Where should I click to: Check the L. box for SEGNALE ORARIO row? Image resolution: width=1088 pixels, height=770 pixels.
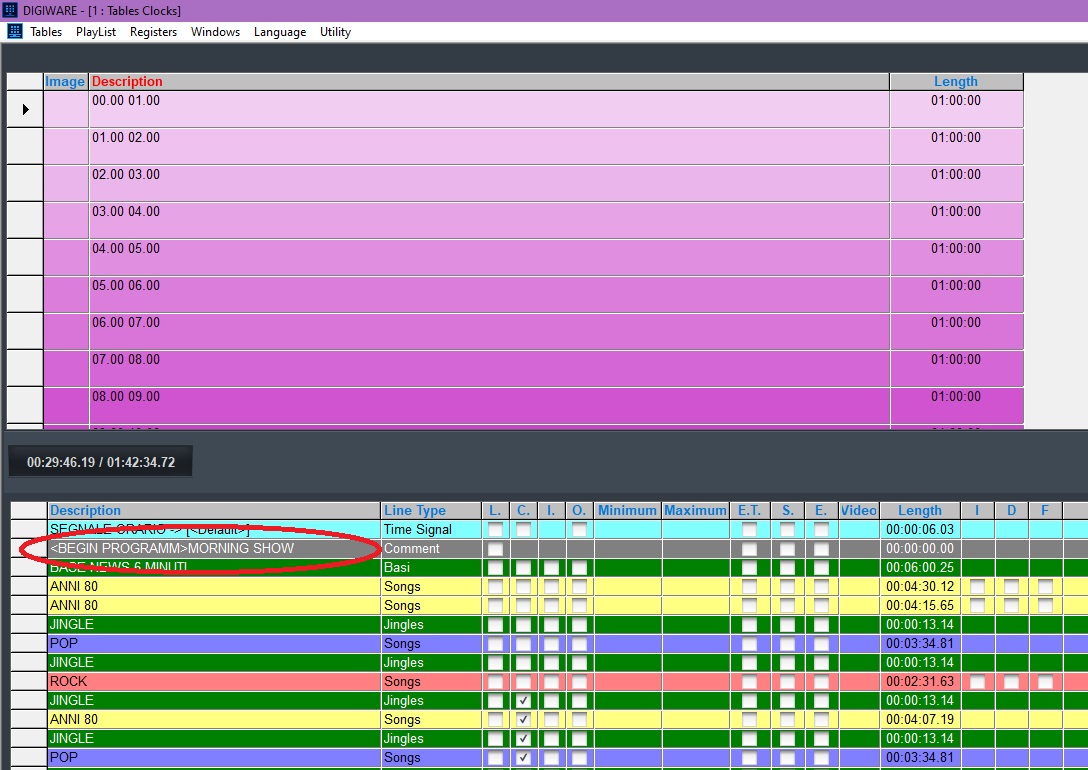pyautogui.click(x=496, y=530)
